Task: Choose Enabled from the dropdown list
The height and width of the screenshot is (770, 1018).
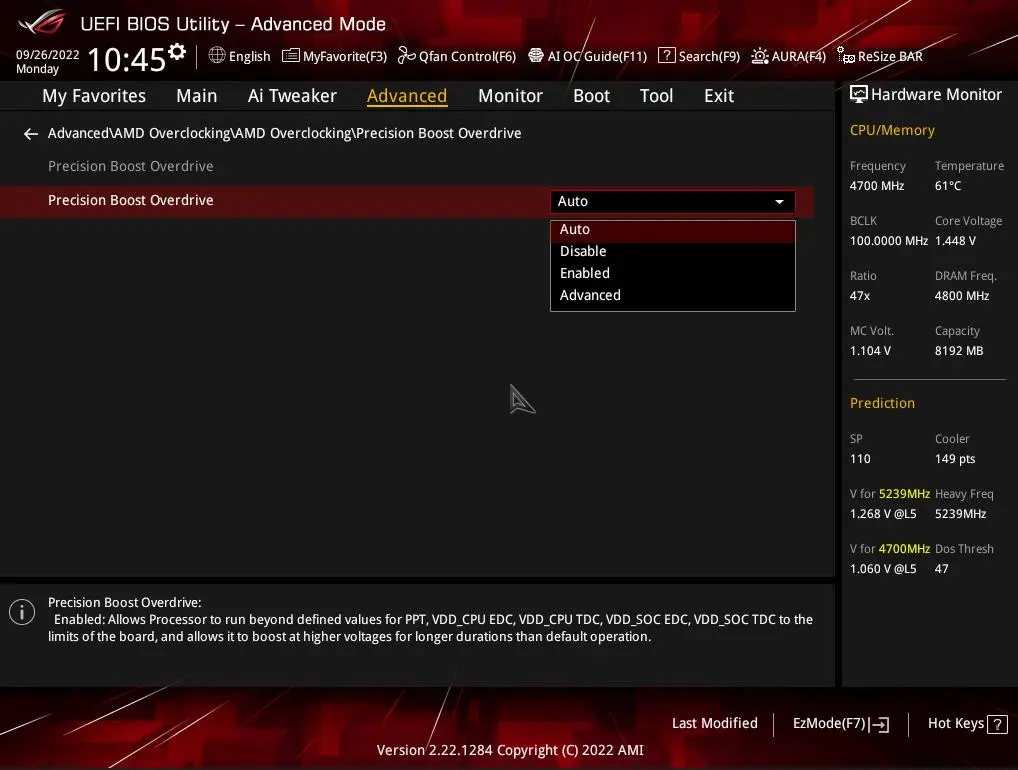Action: (x=673, y=273)
